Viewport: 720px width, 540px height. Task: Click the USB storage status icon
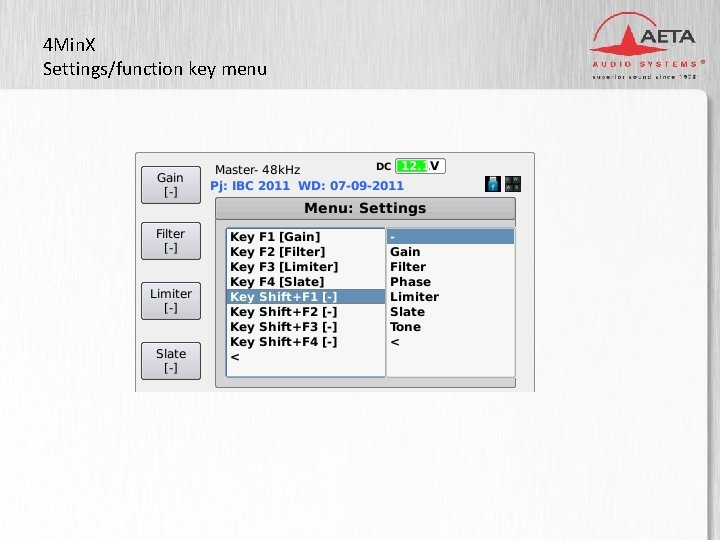[x=493, y=184]
